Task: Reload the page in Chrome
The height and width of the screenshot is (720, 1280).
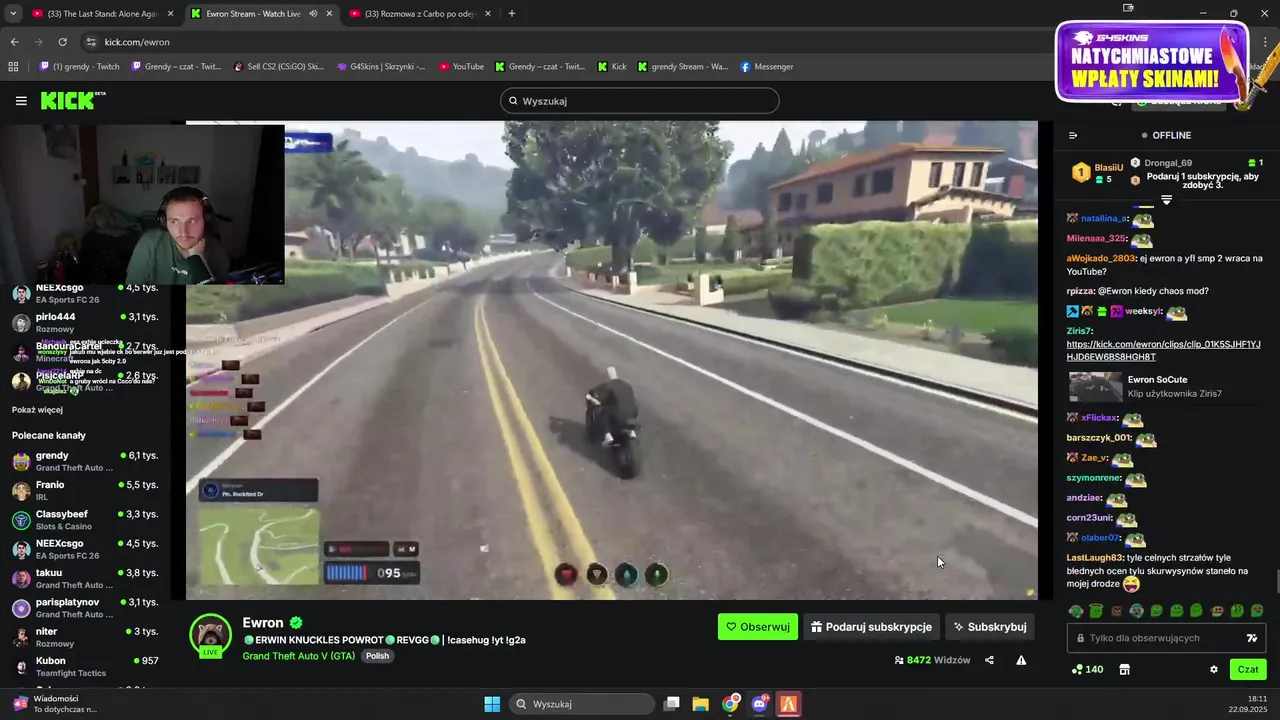Action: (62, 42)
